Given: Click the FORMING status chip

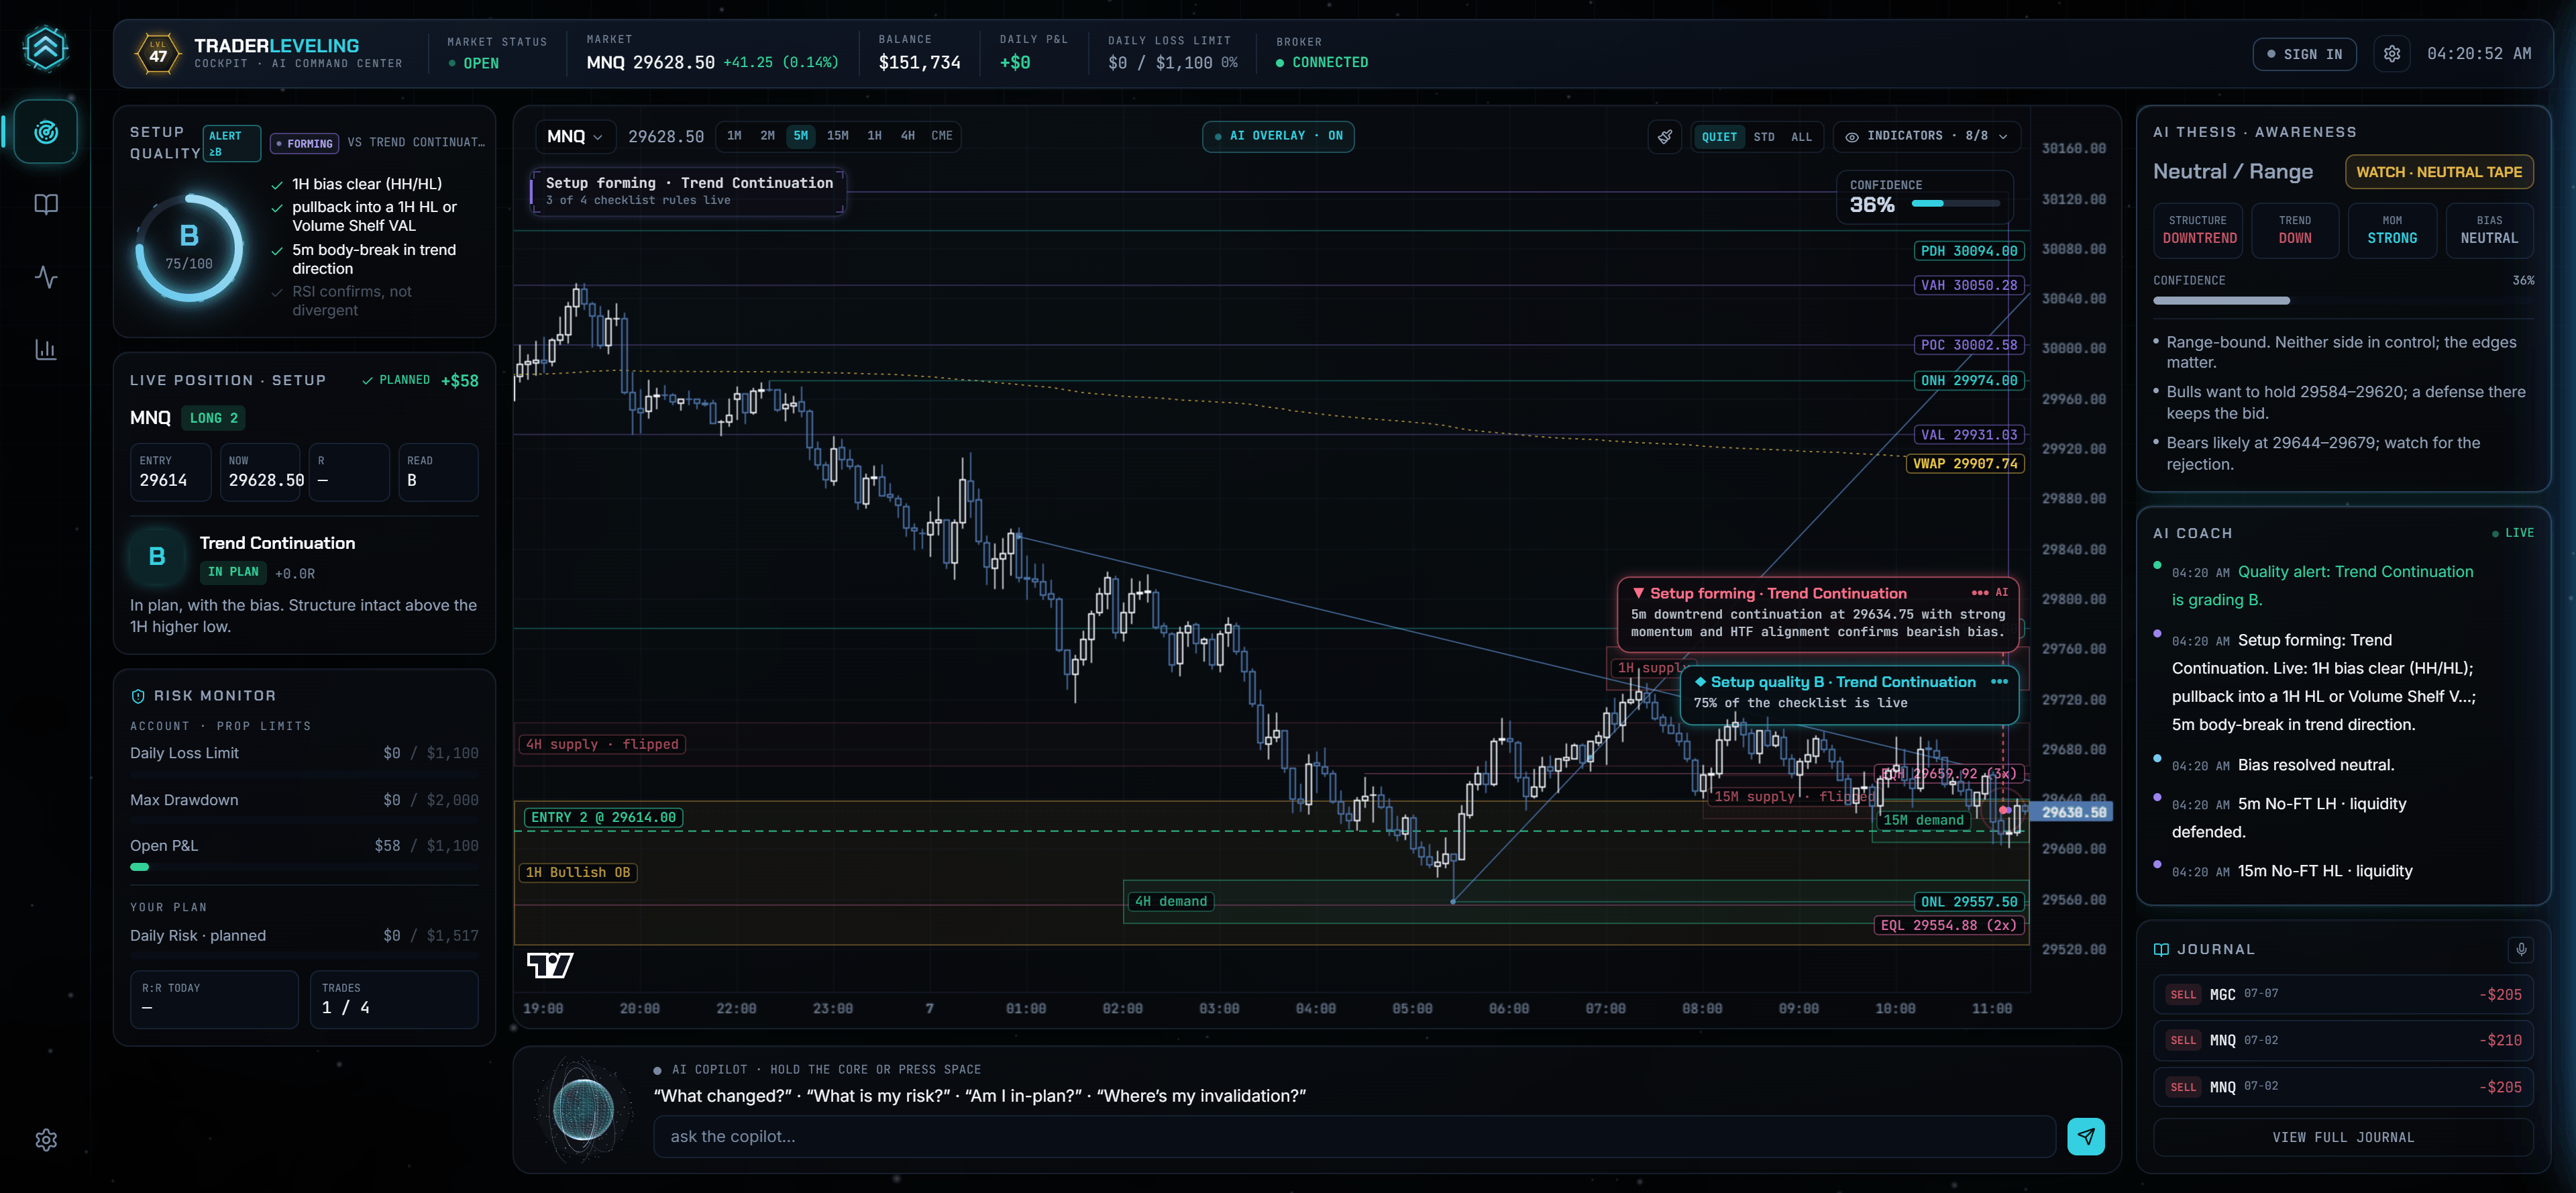Looking at the screenshot, I should (x=305, y=143).
